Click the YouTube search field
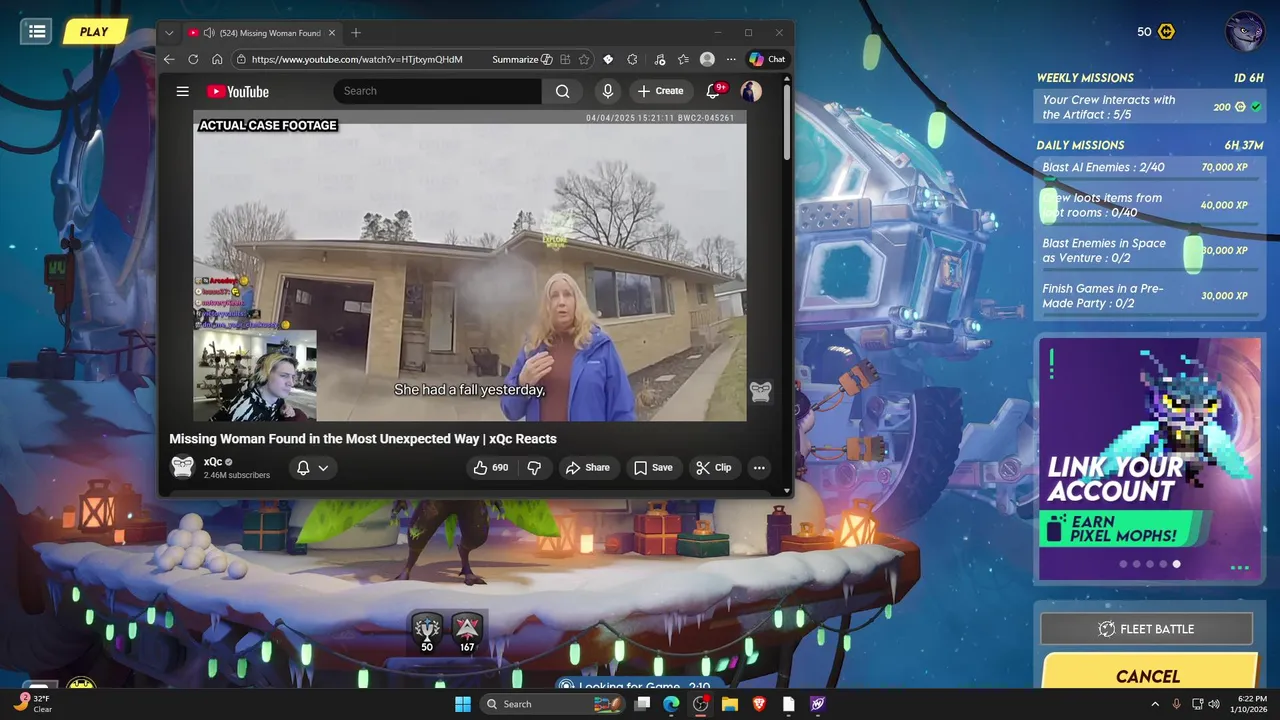Screen dimensions: 1280x720 click(x=438, y=91)
